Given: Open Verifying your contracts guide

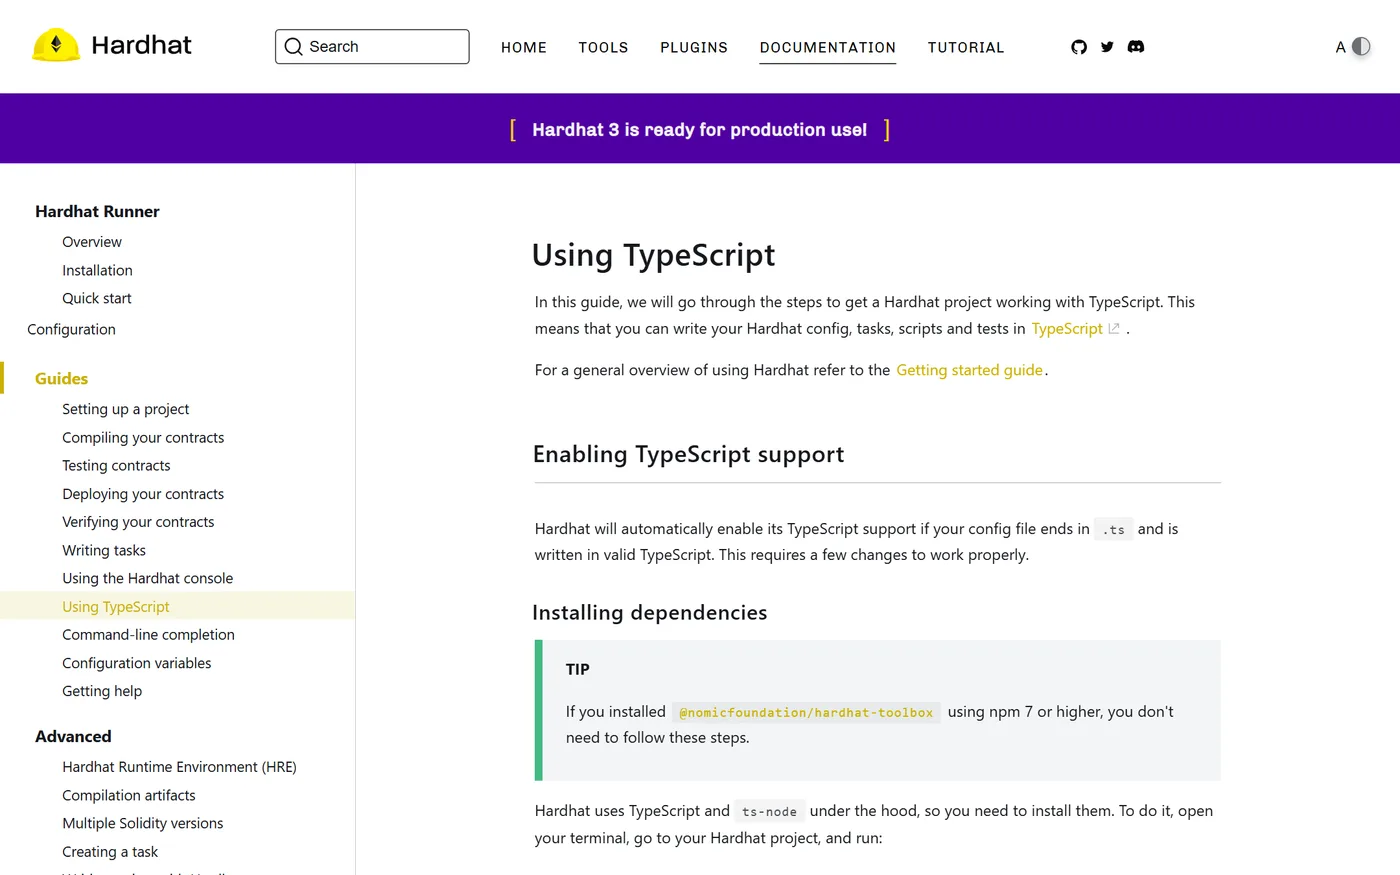Looking at the screenshot, I should click(x=138, y=522).
